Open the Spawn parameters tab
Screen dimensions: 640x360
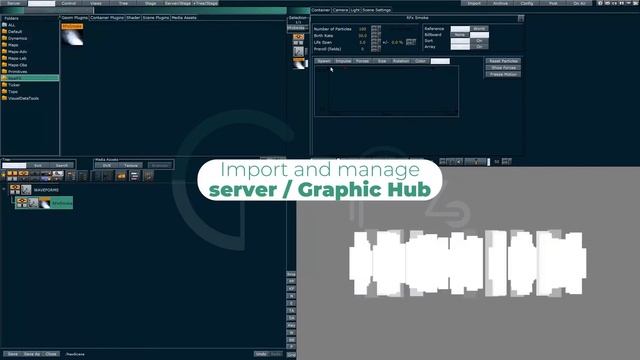324,61
